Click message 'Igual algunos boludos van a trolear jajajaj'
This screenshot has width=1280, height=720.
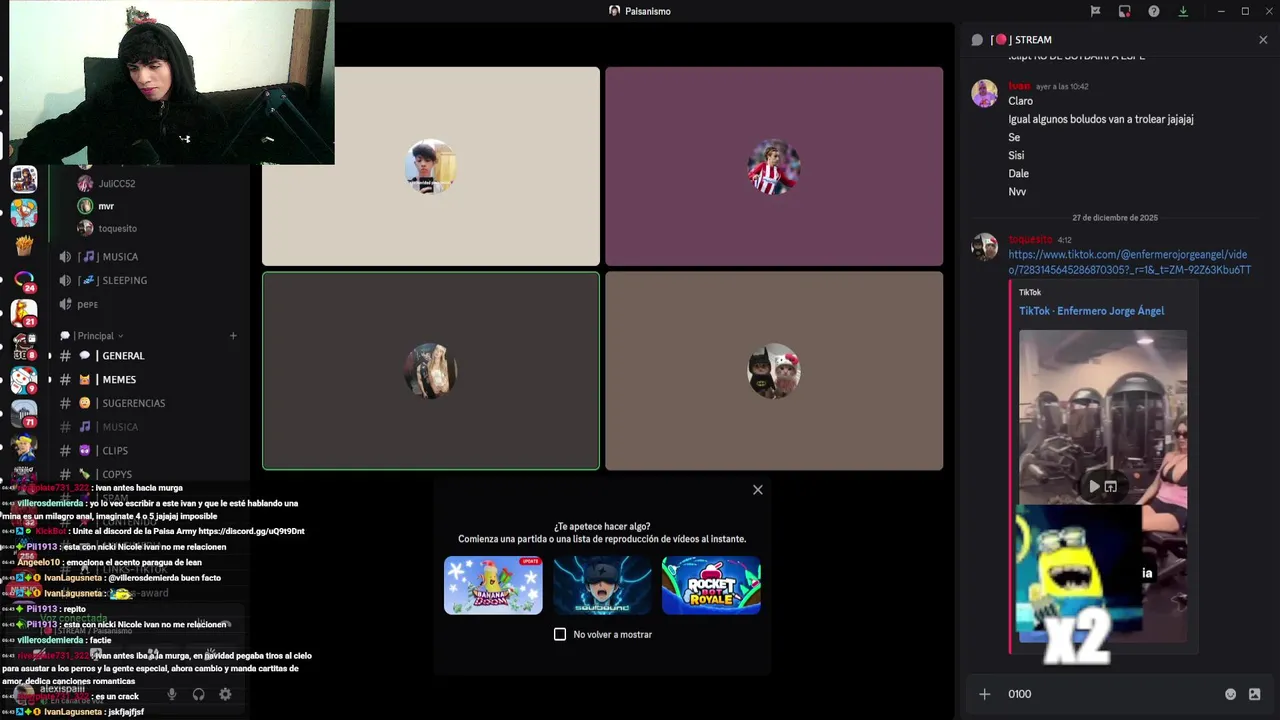pyautogui.click(x=1101, y=119)
